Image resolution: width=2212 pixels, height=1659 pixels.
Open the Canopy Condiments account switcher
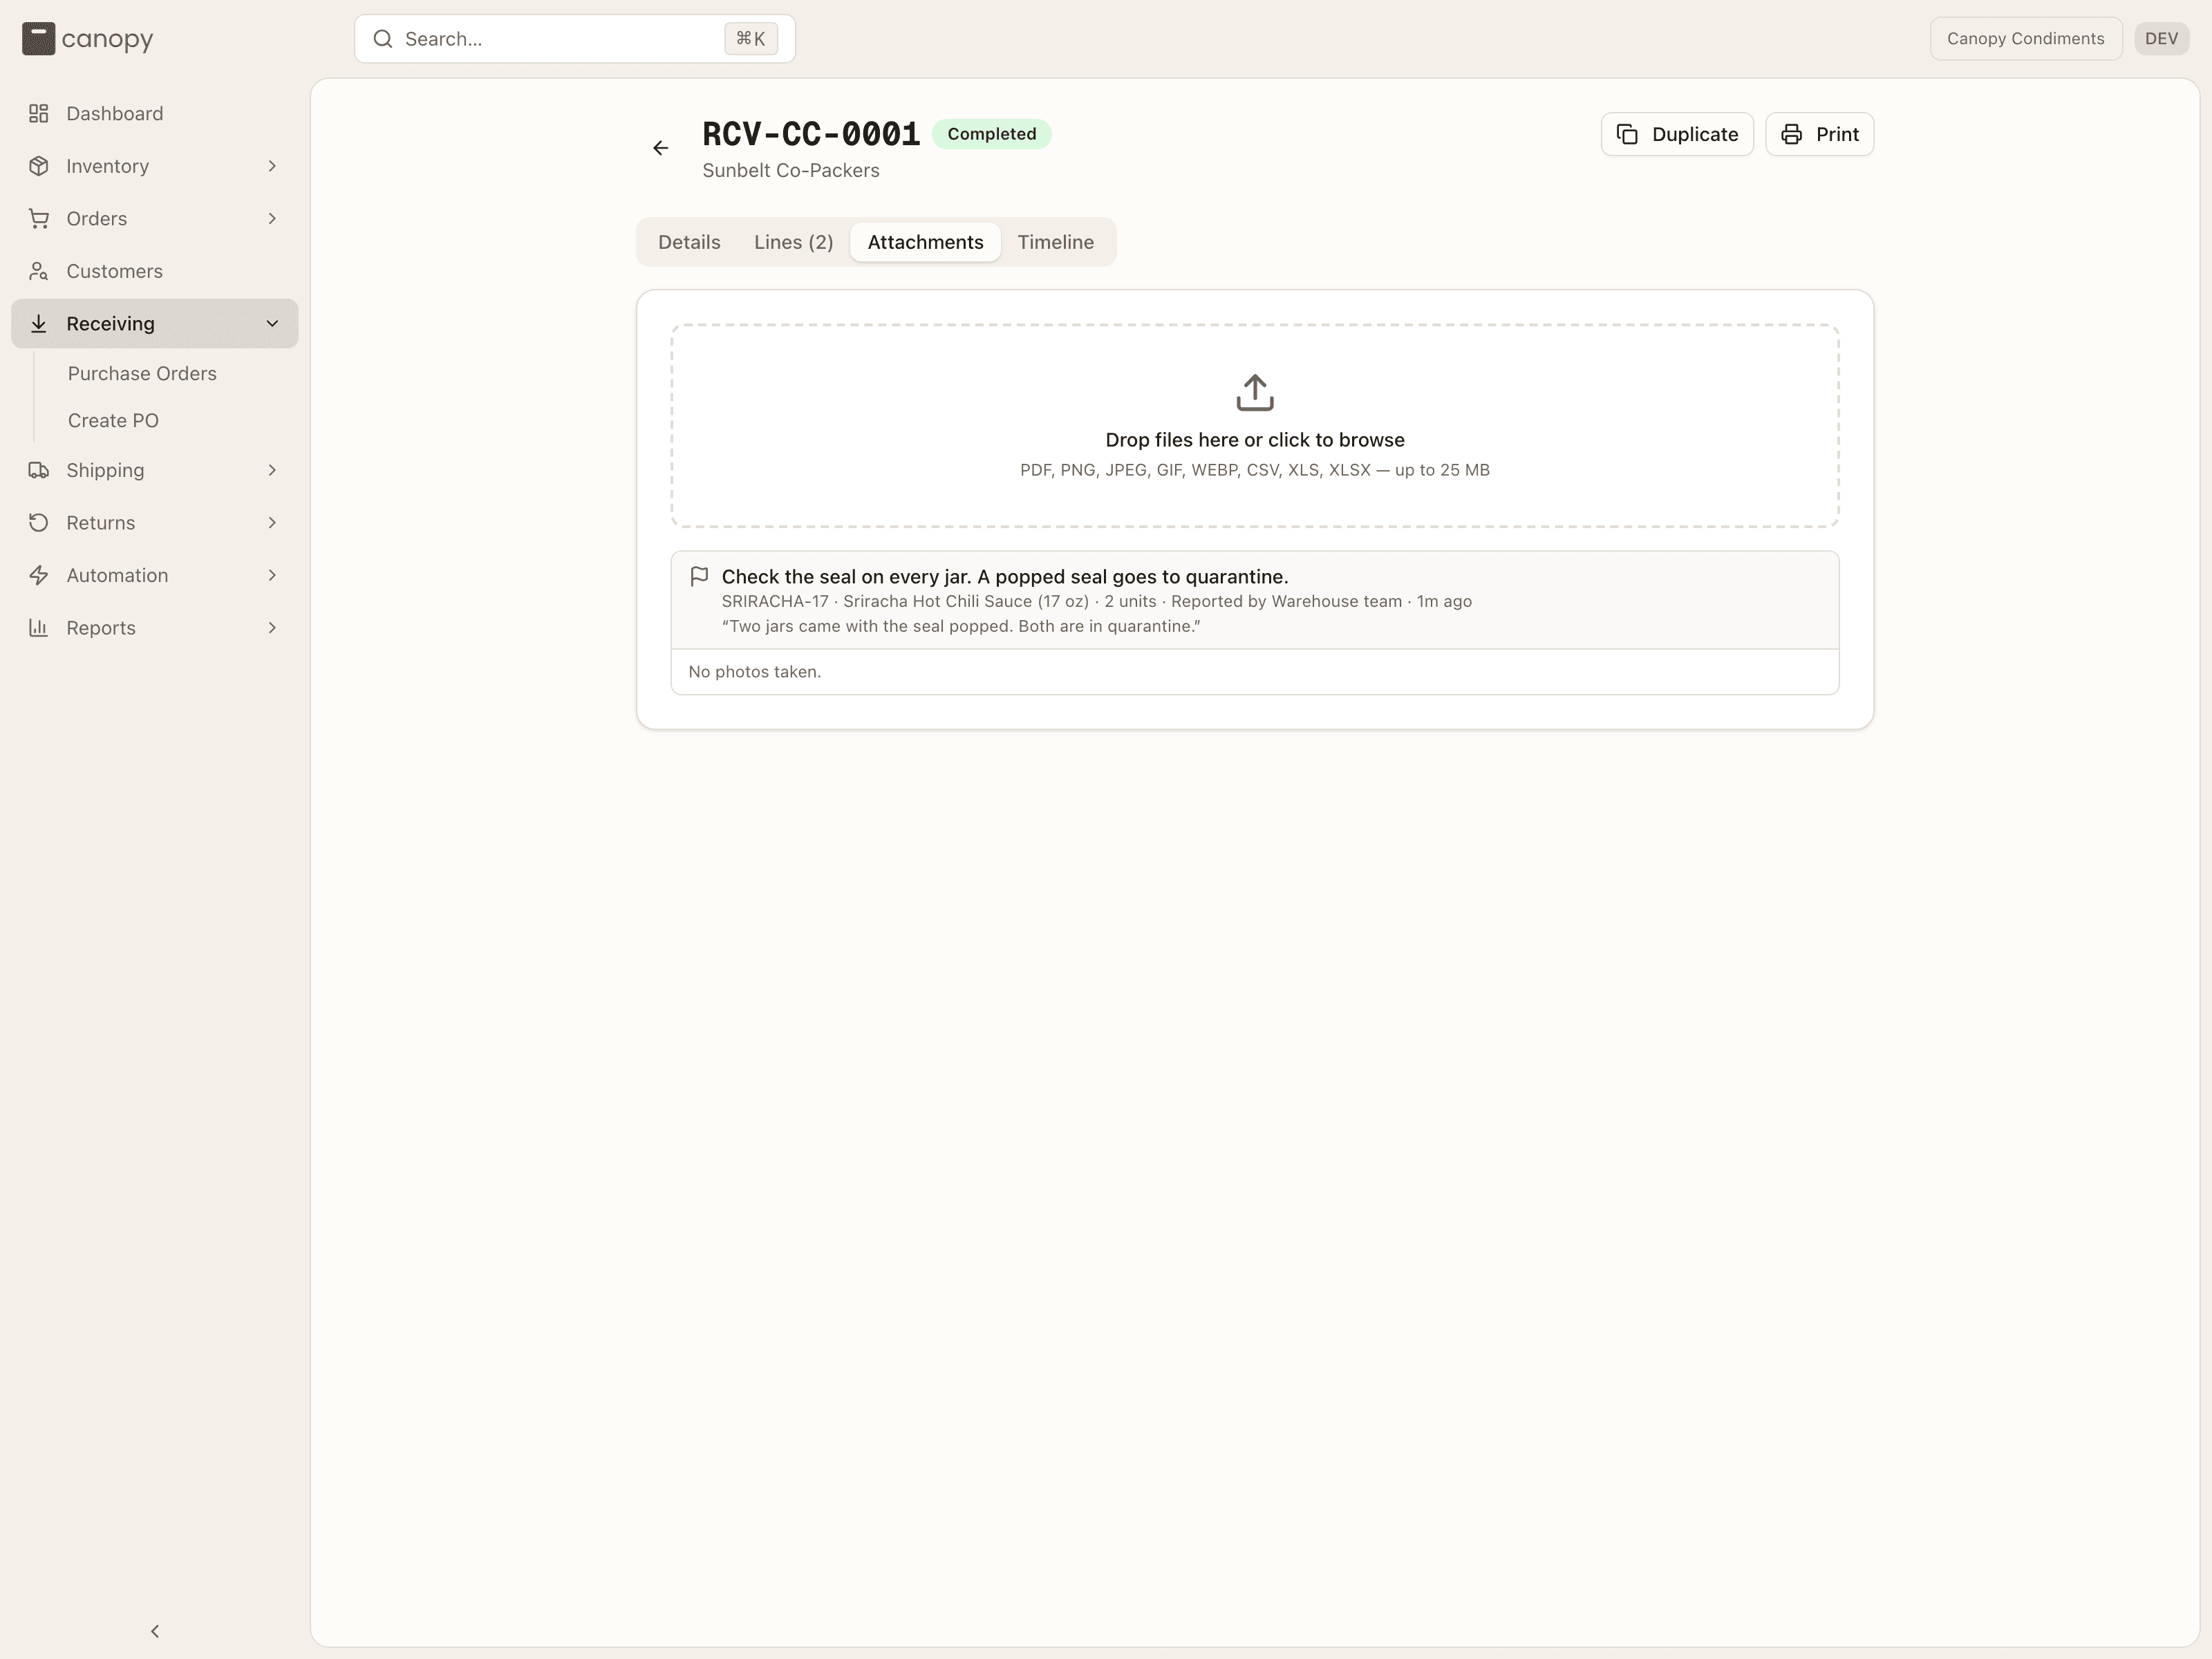coord(2025,39)
